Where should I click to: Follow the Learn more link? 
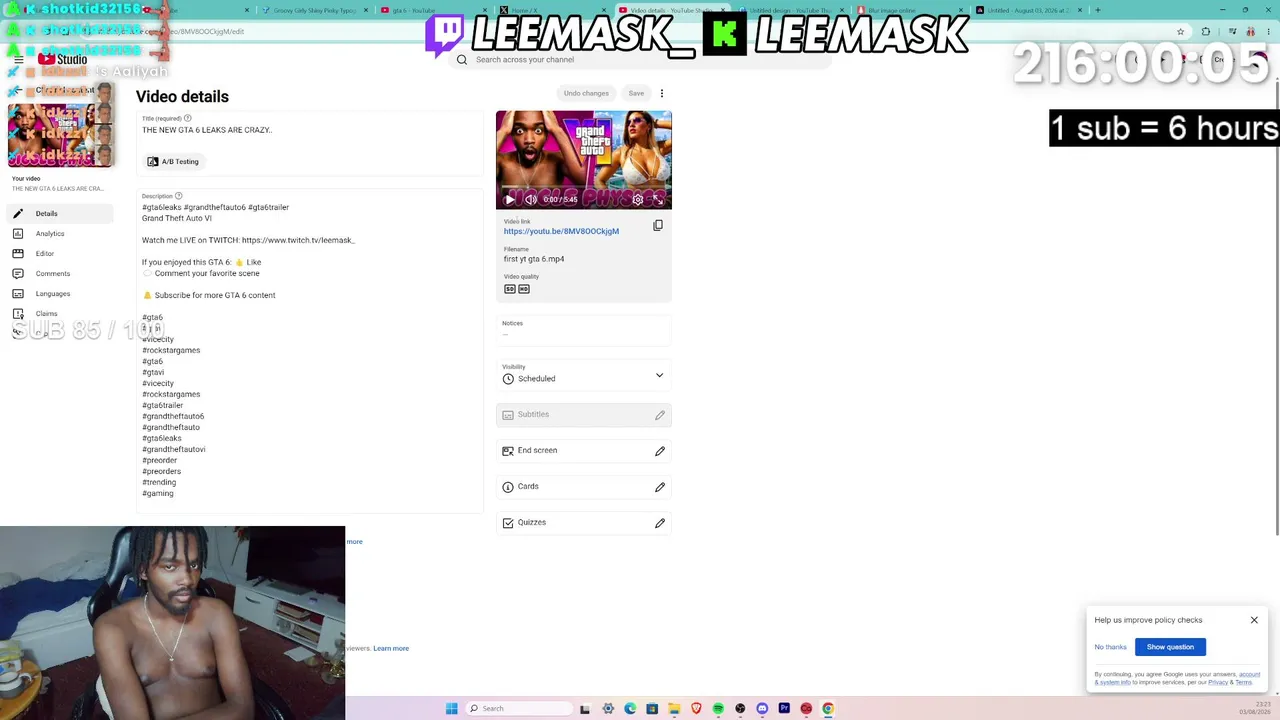(391, 648)
